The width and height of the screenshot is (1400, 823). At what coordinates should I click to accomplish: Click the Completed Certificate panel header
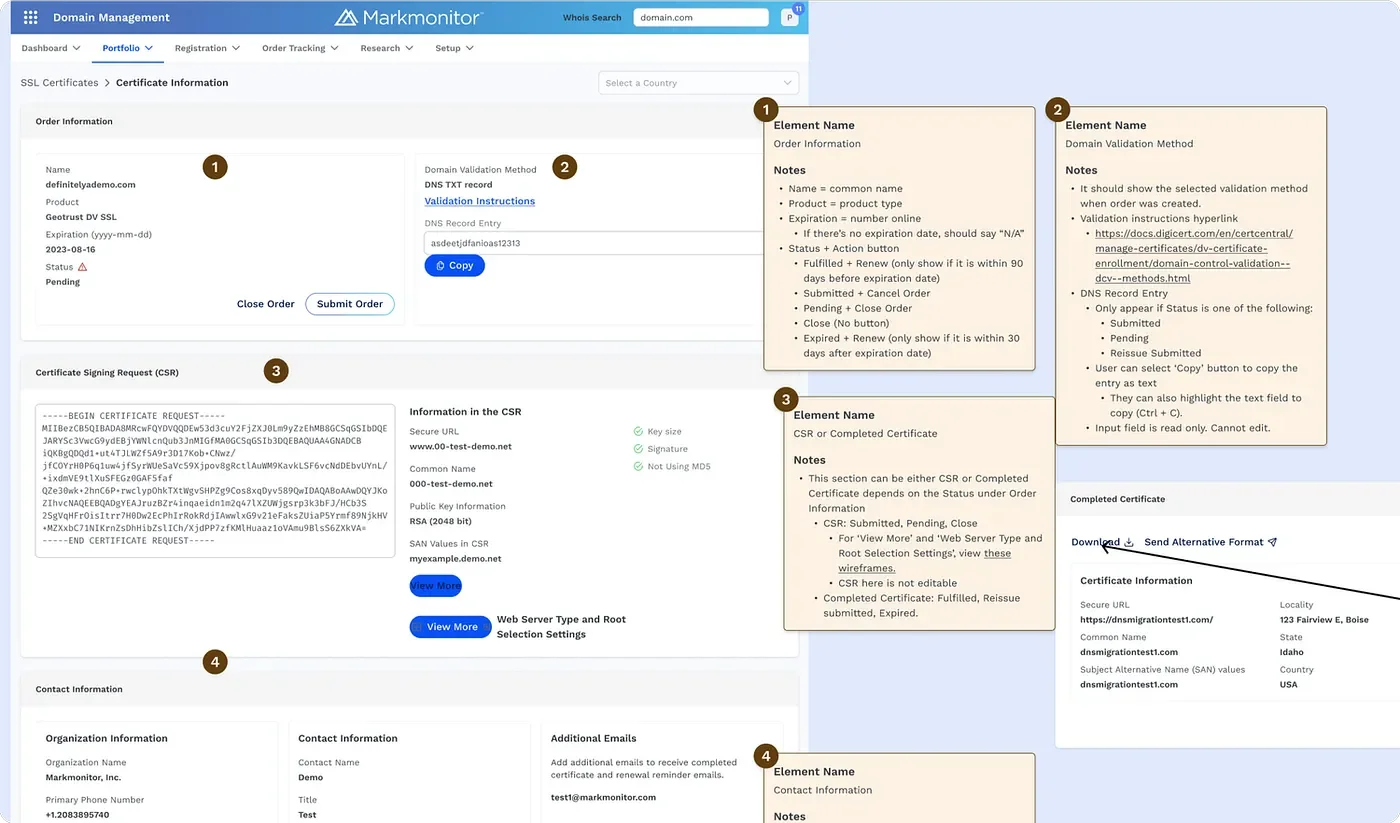coord(1117,499)
